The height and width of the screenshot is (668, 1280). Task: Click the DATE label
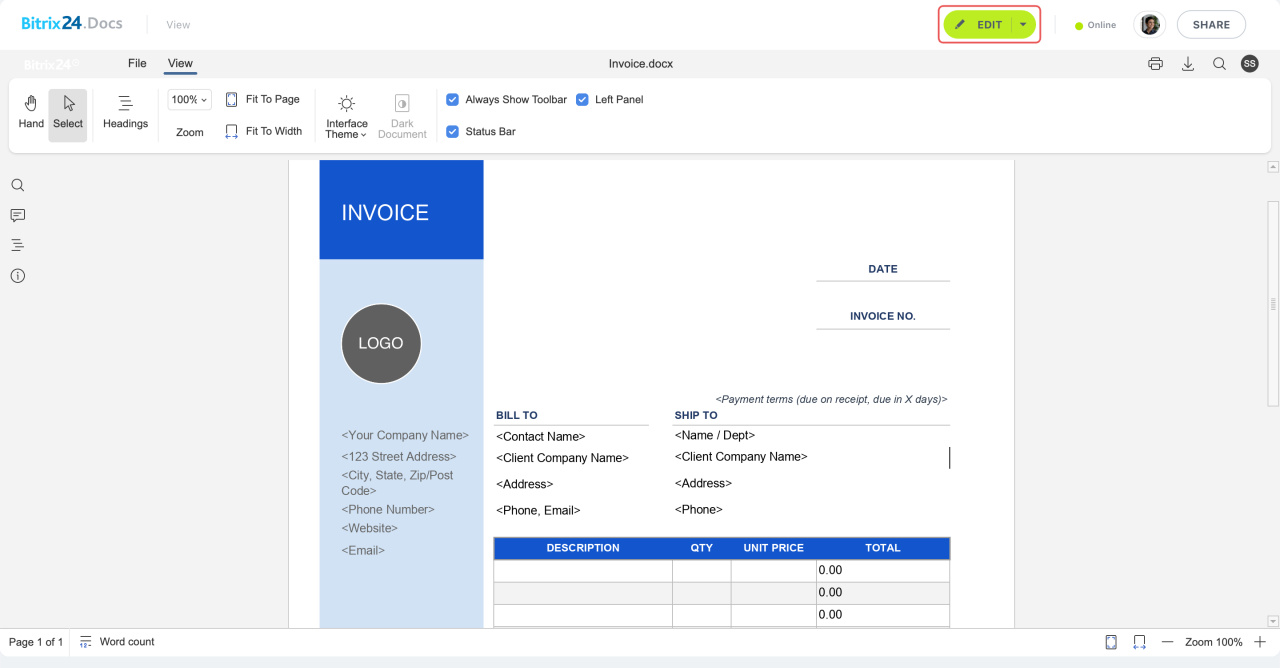click(883, 269)
